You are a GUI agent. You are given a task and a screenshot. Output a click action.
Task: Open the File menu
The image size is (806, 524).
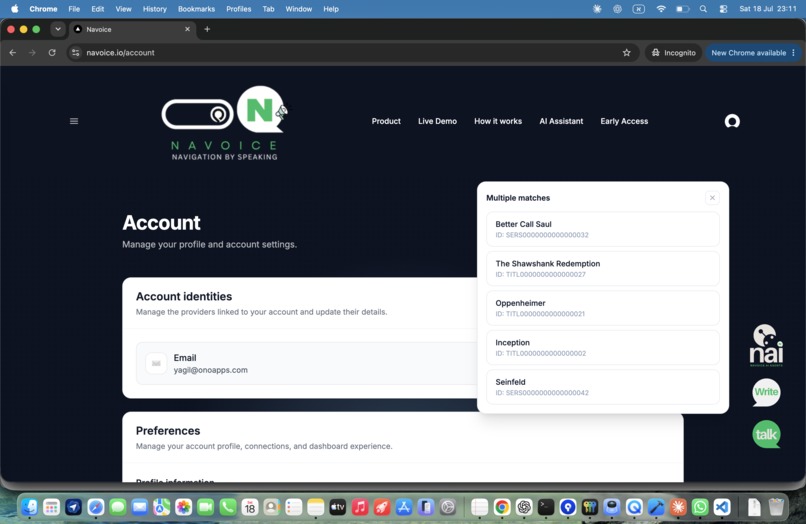pos(74,9)
